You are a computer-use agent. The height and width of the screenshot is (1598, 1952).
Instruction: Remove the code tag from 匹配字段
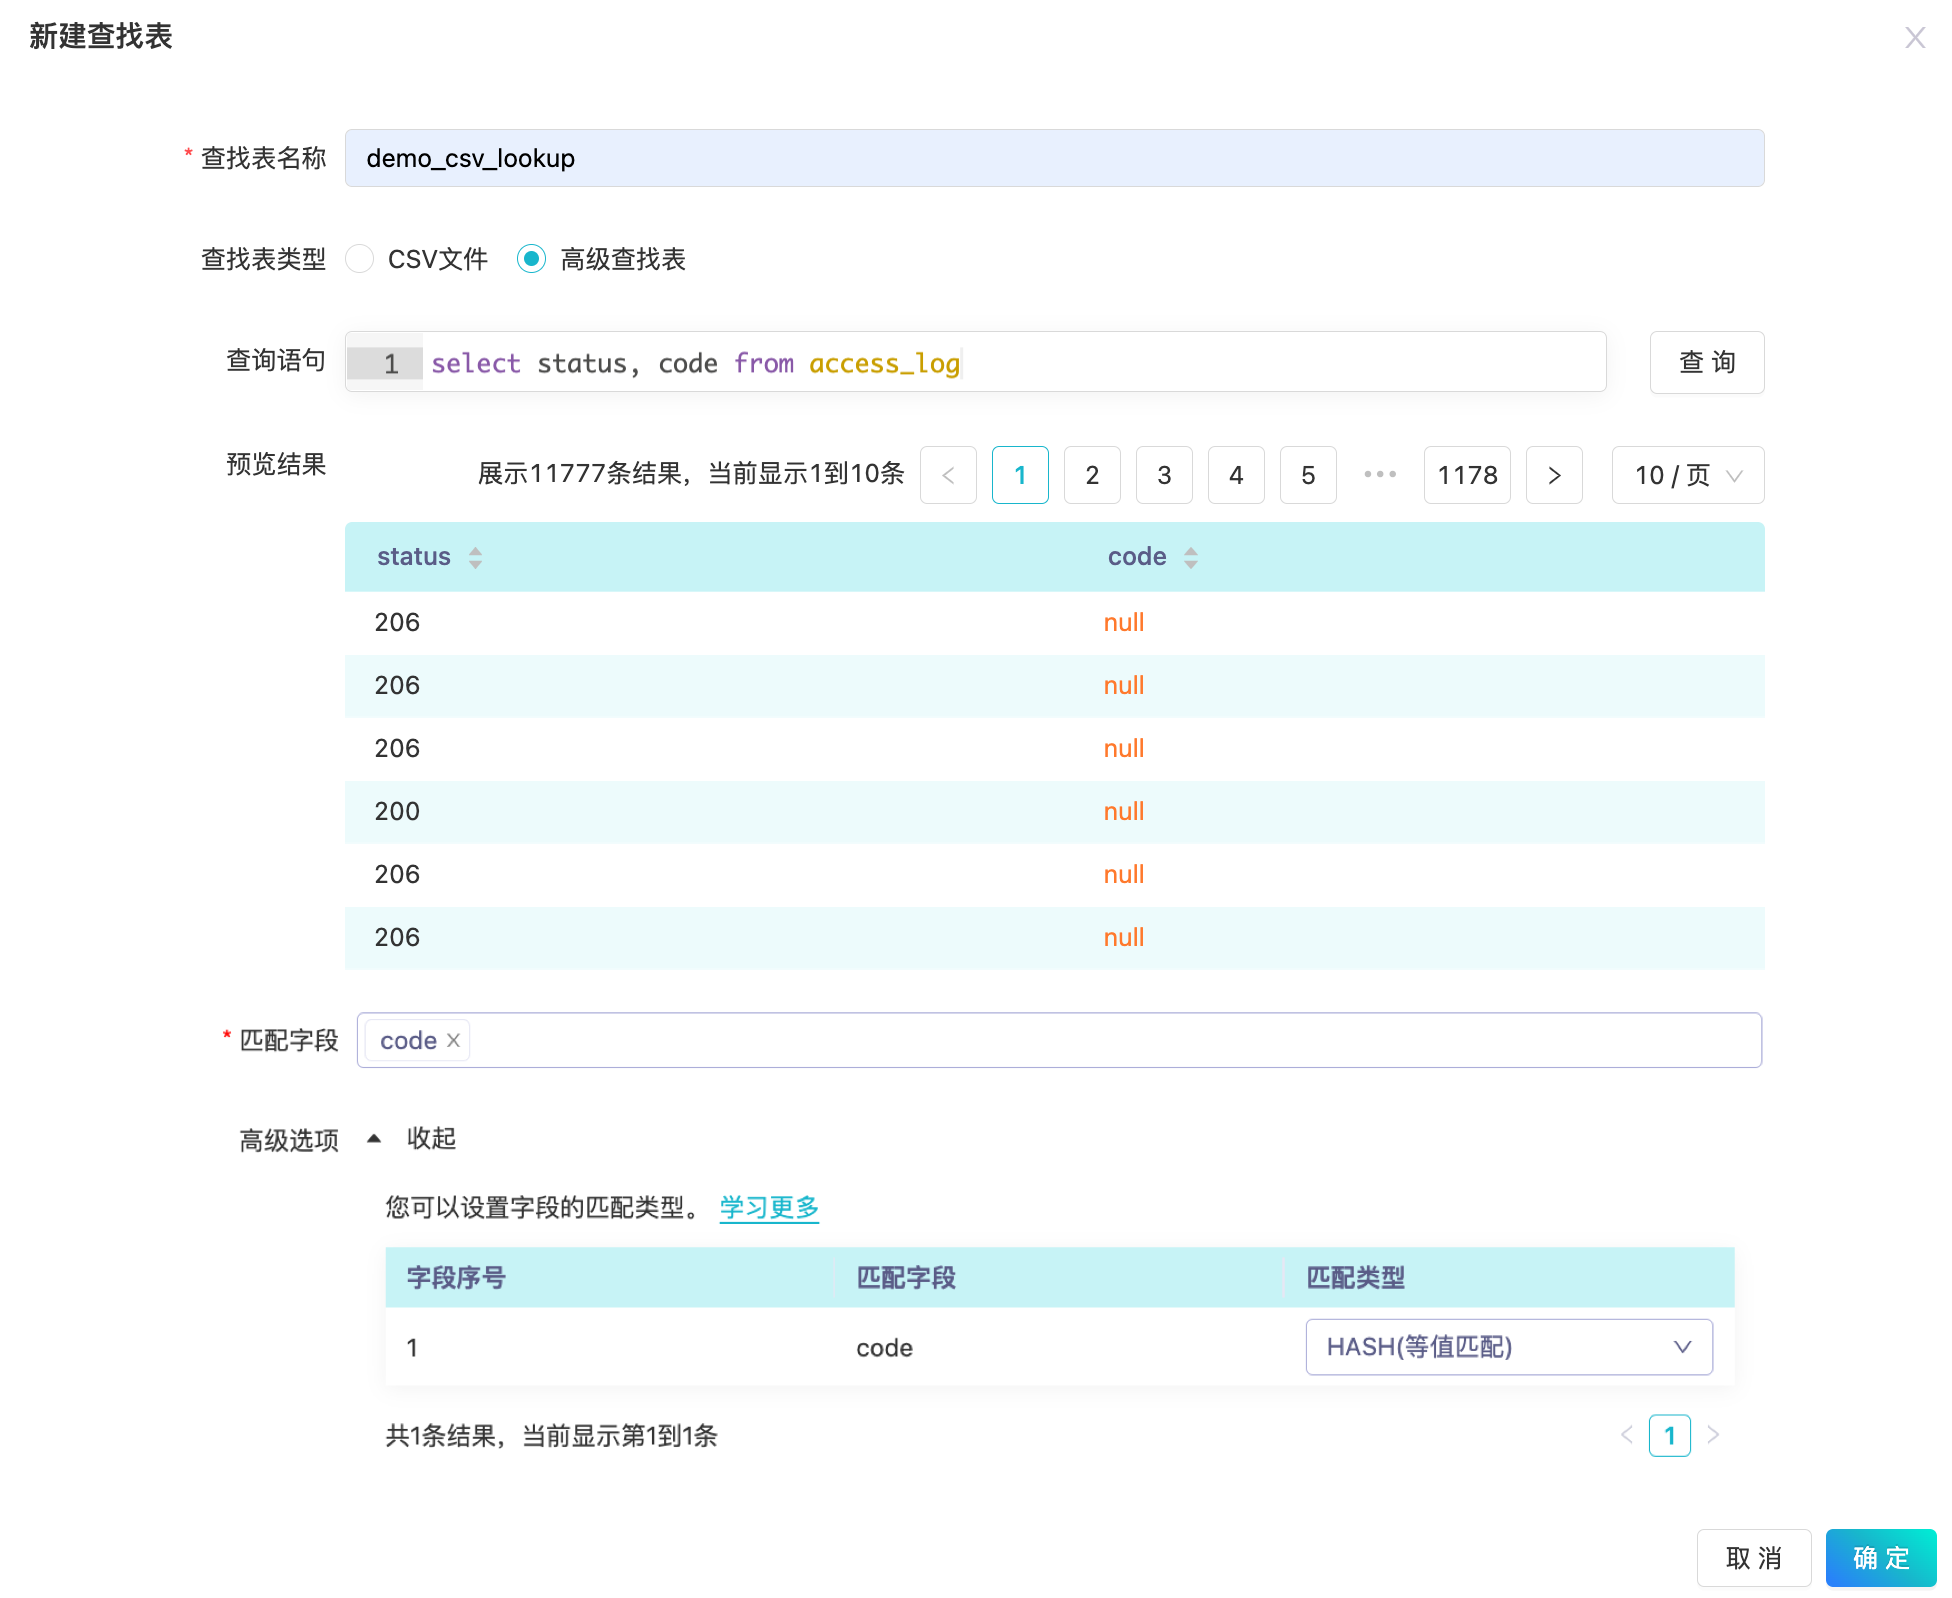(x=453, y=1040)
